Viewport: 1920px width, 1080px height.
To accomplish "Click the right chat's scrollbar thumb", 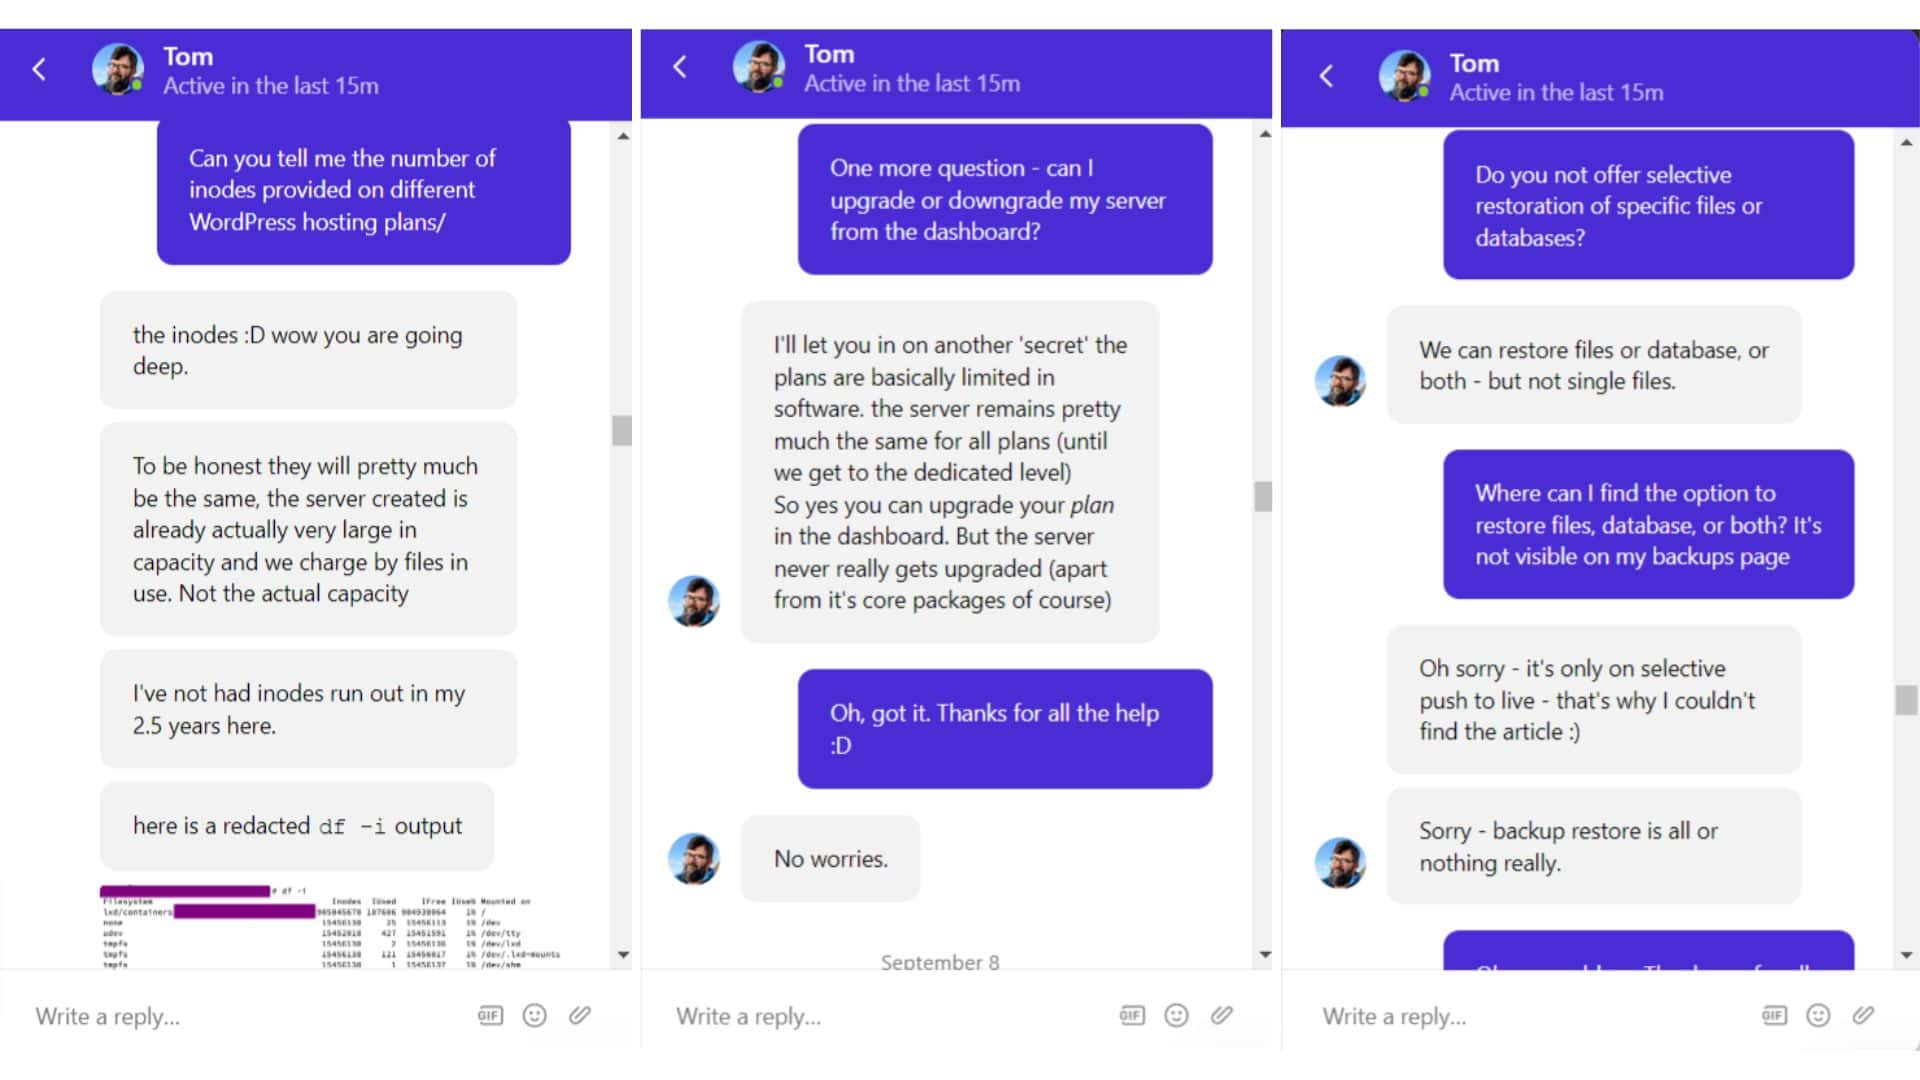I will pyautogui.click(x=1906, y=700).
